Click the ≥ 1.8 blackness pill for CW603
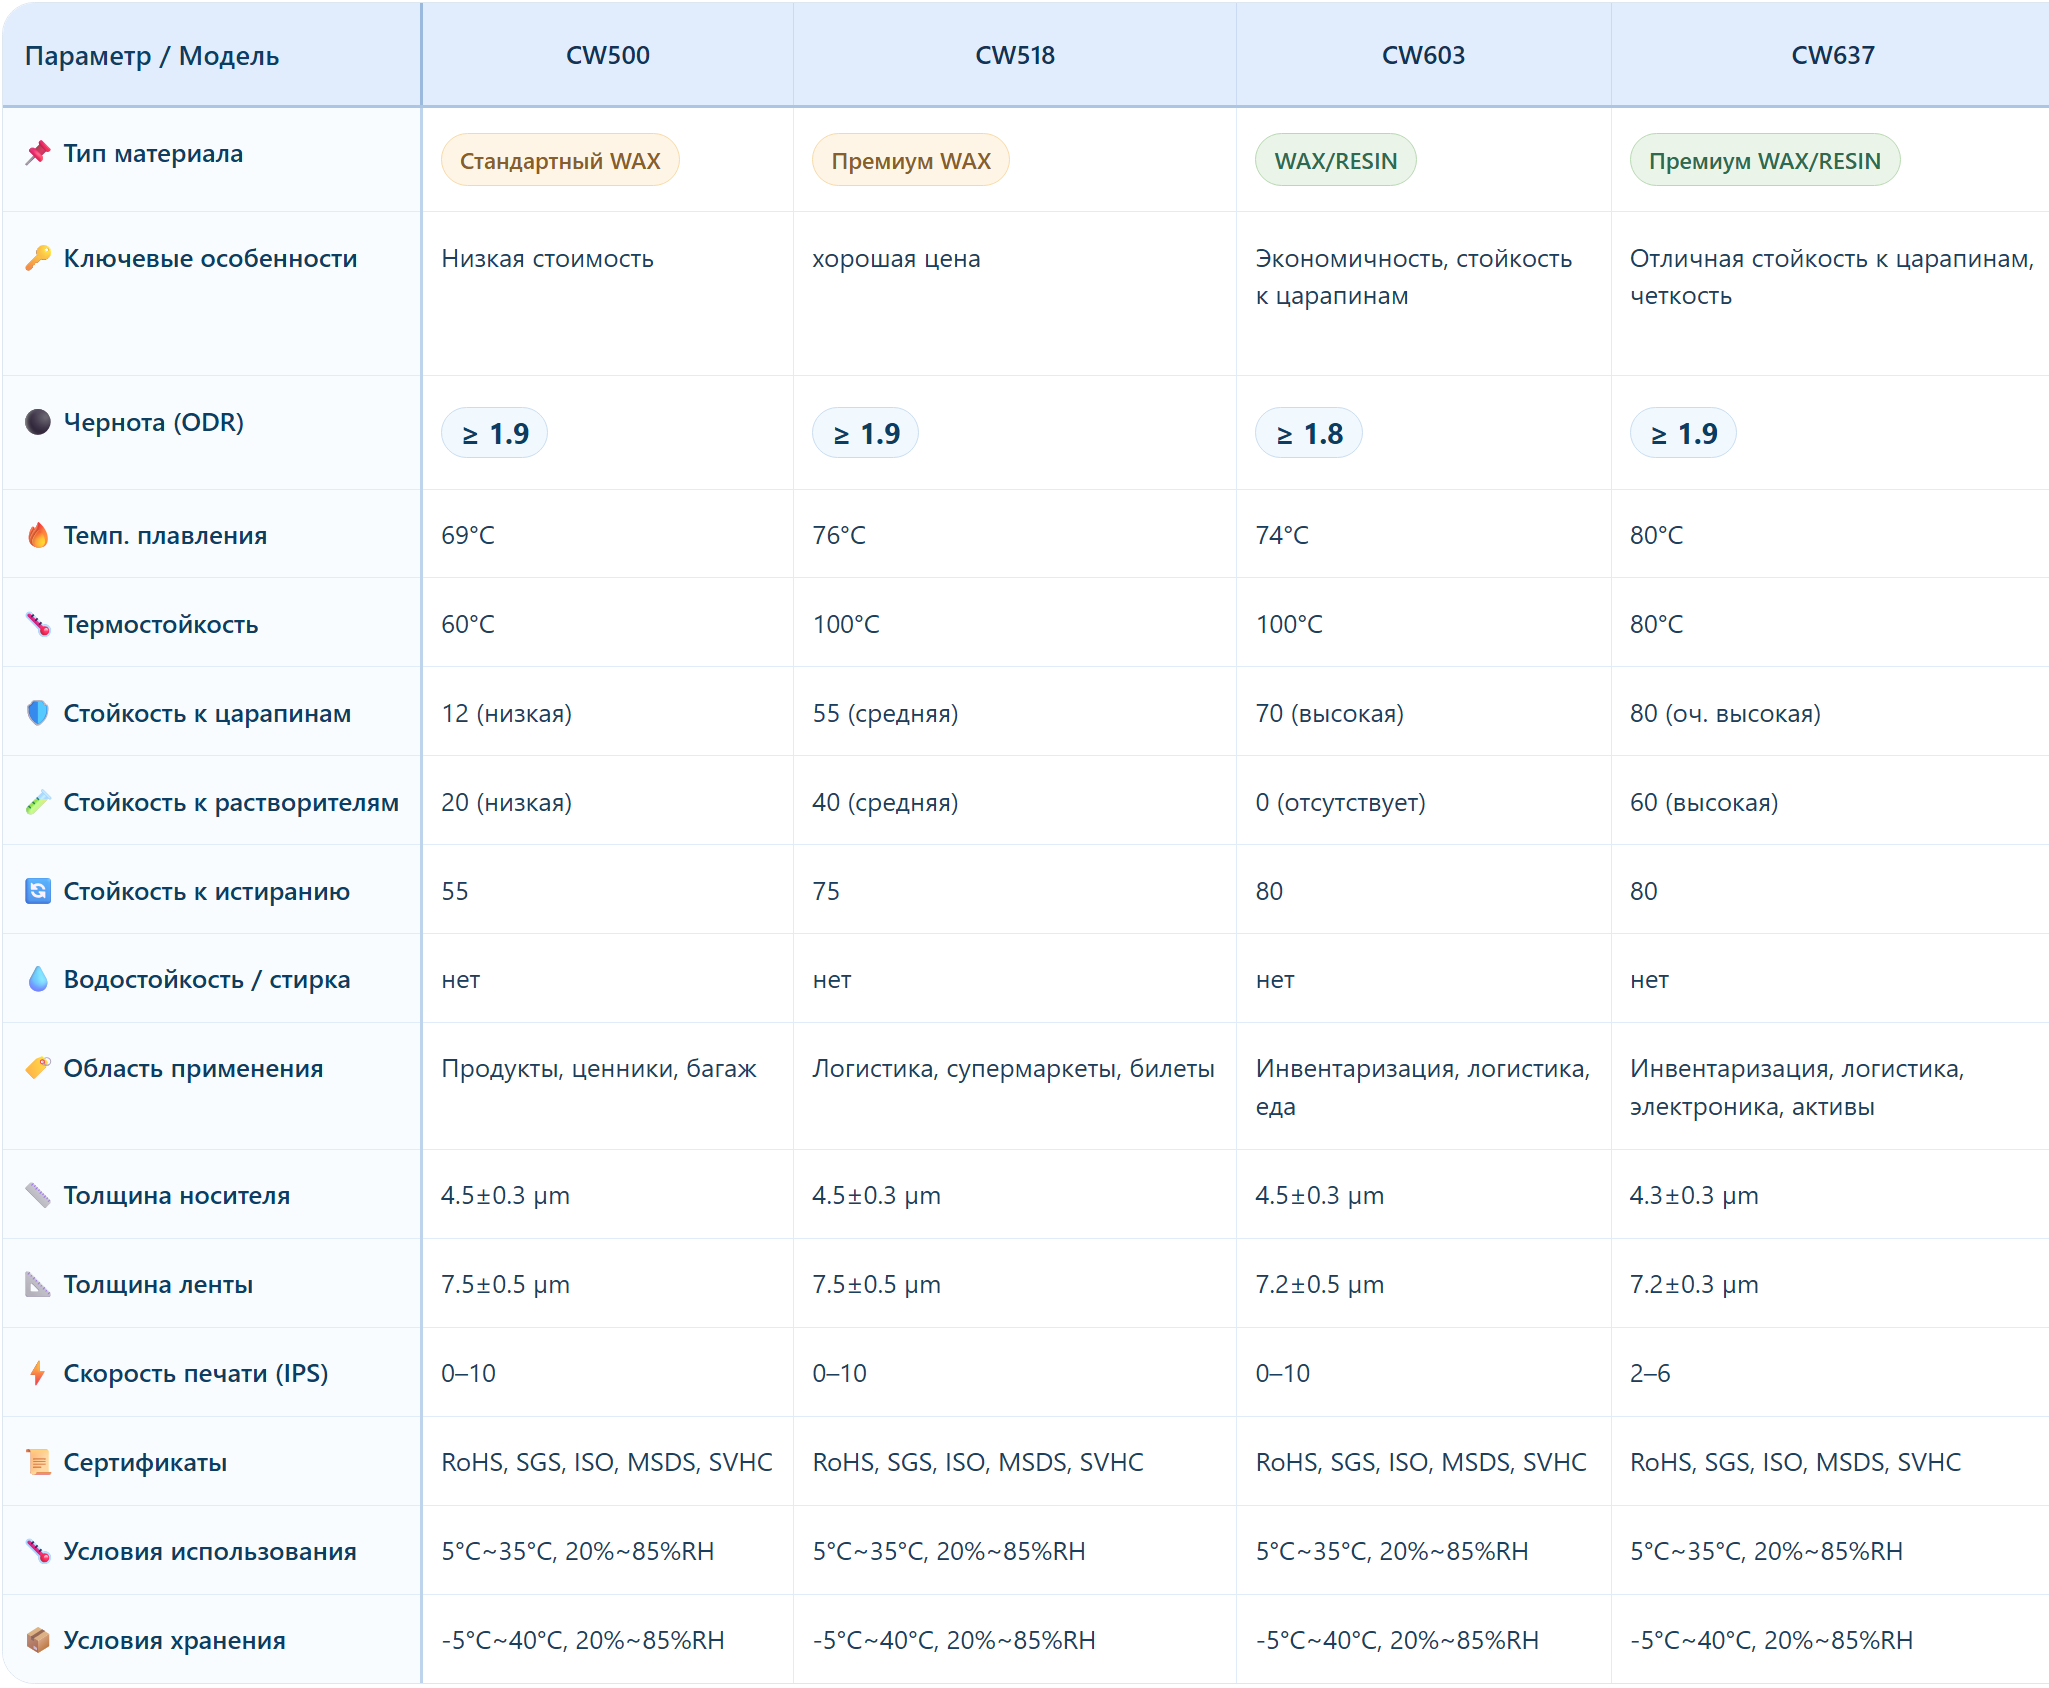Image resolution: width=2049 pixels, height=1688 pixels. (1308, 434)
